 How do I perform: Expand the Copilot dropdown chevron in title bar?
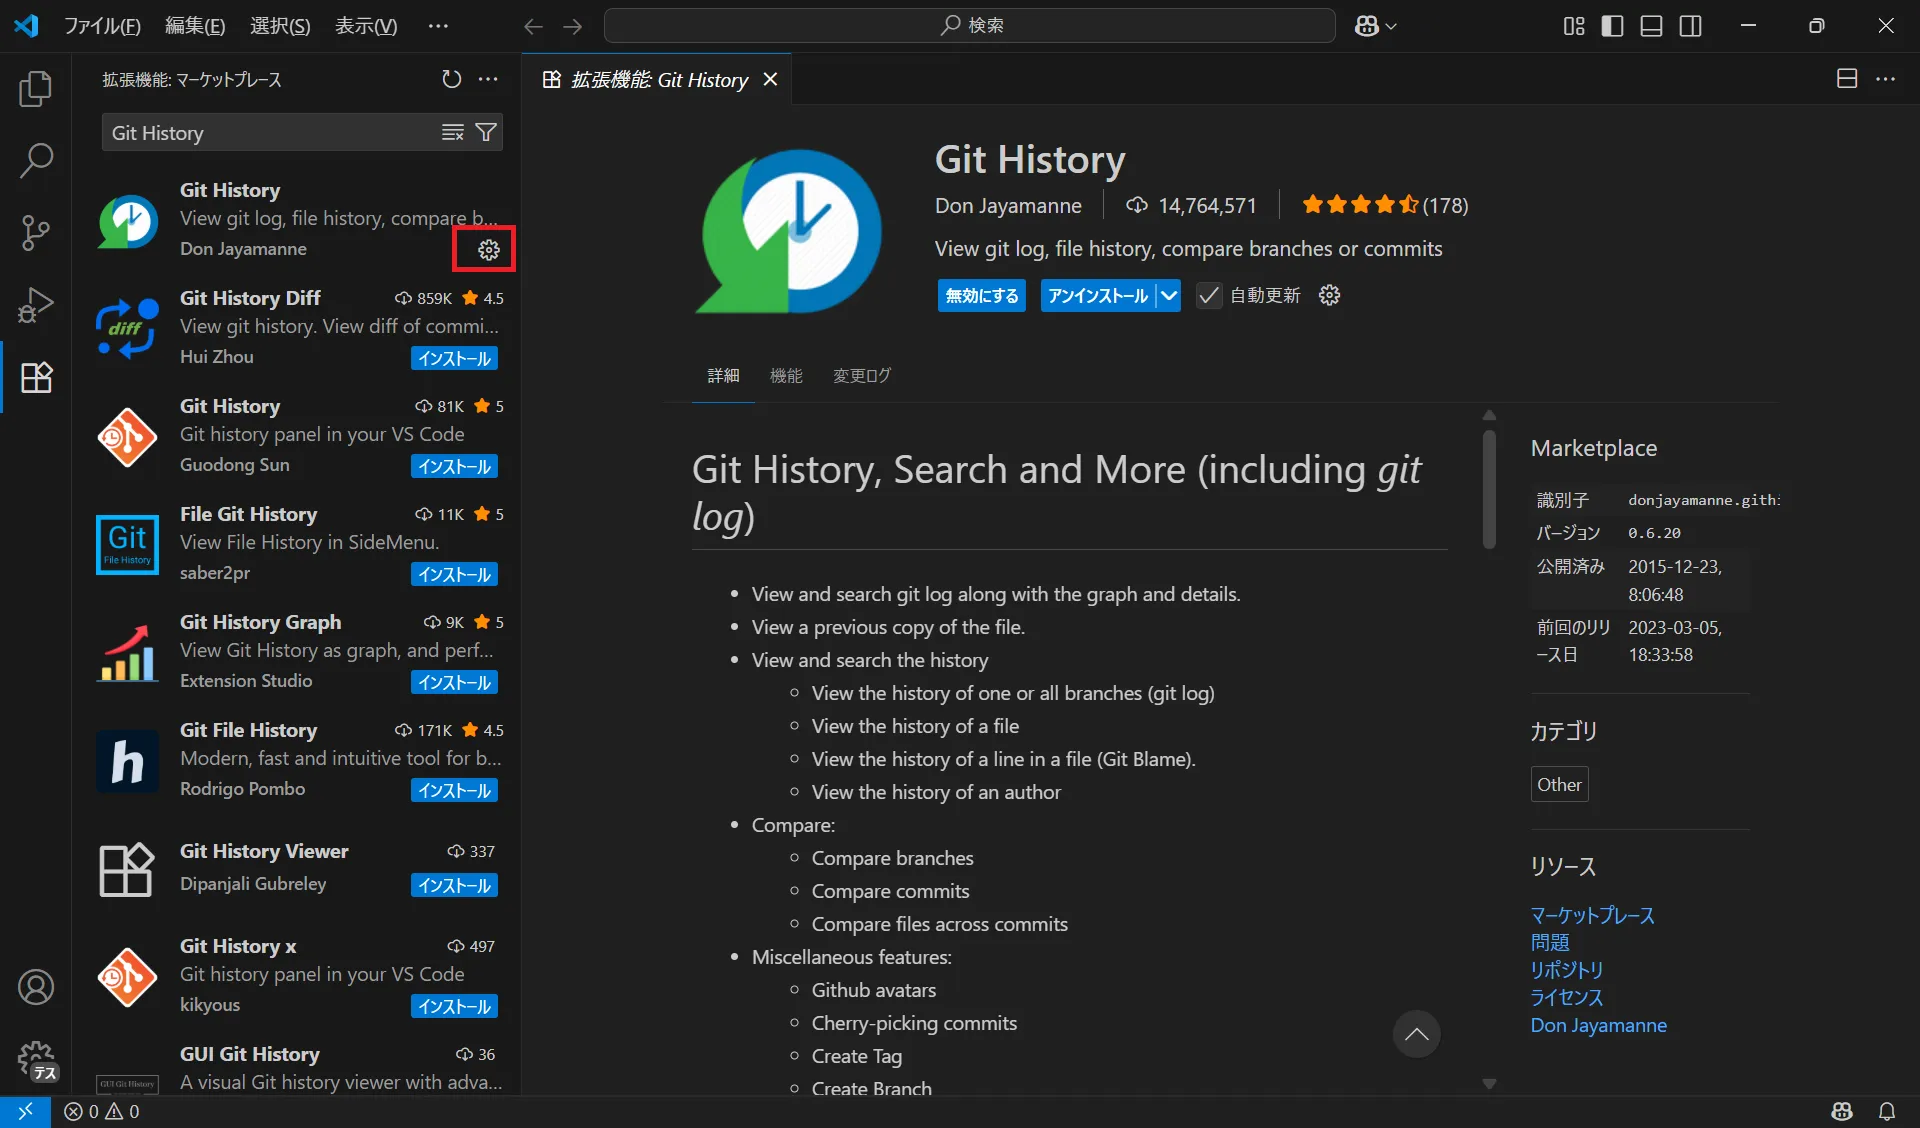click(x=1391, y=26)
